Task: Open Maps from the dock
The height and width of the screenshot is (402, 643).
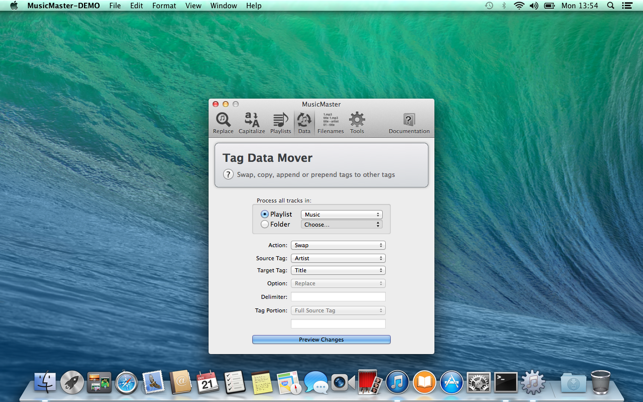Action: [289, 382]
